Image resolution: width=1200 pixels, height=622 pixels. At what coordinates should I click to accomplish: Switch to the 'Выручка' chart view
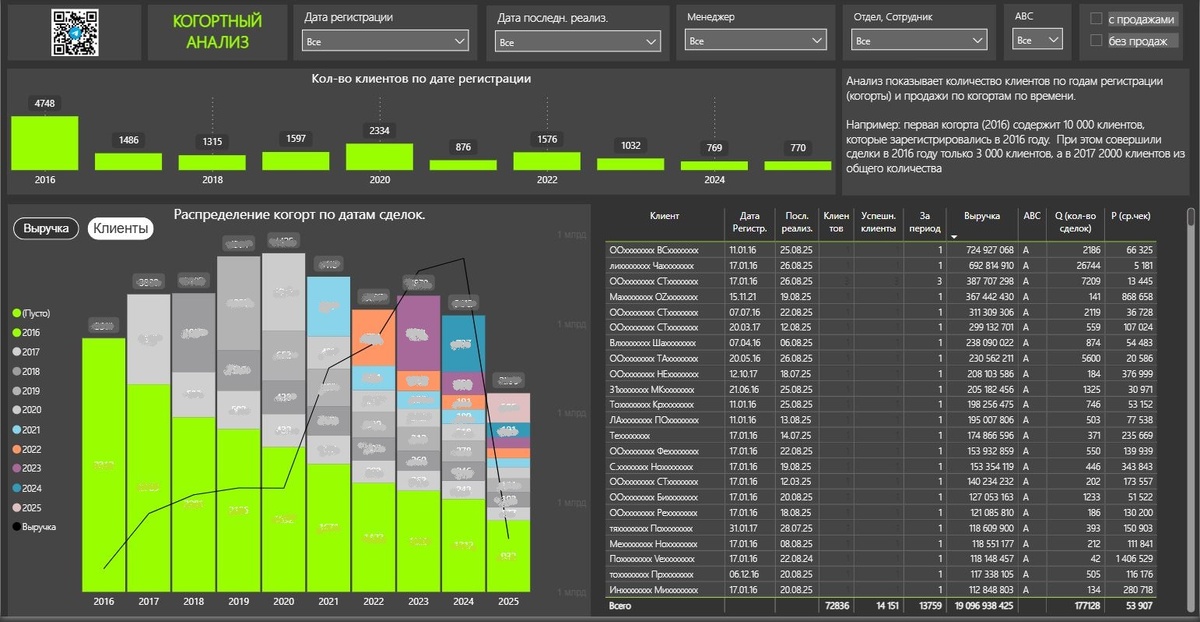44,228
